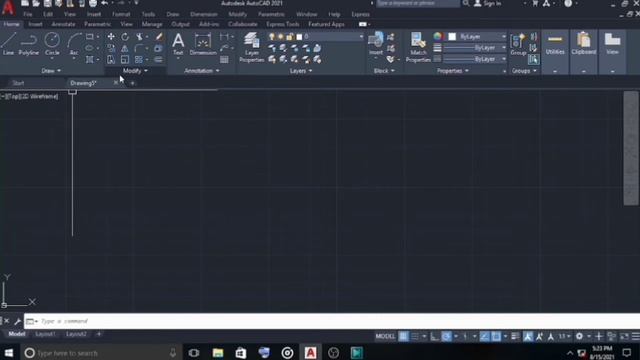Expand the Draw panel

(x=51, y=71)
